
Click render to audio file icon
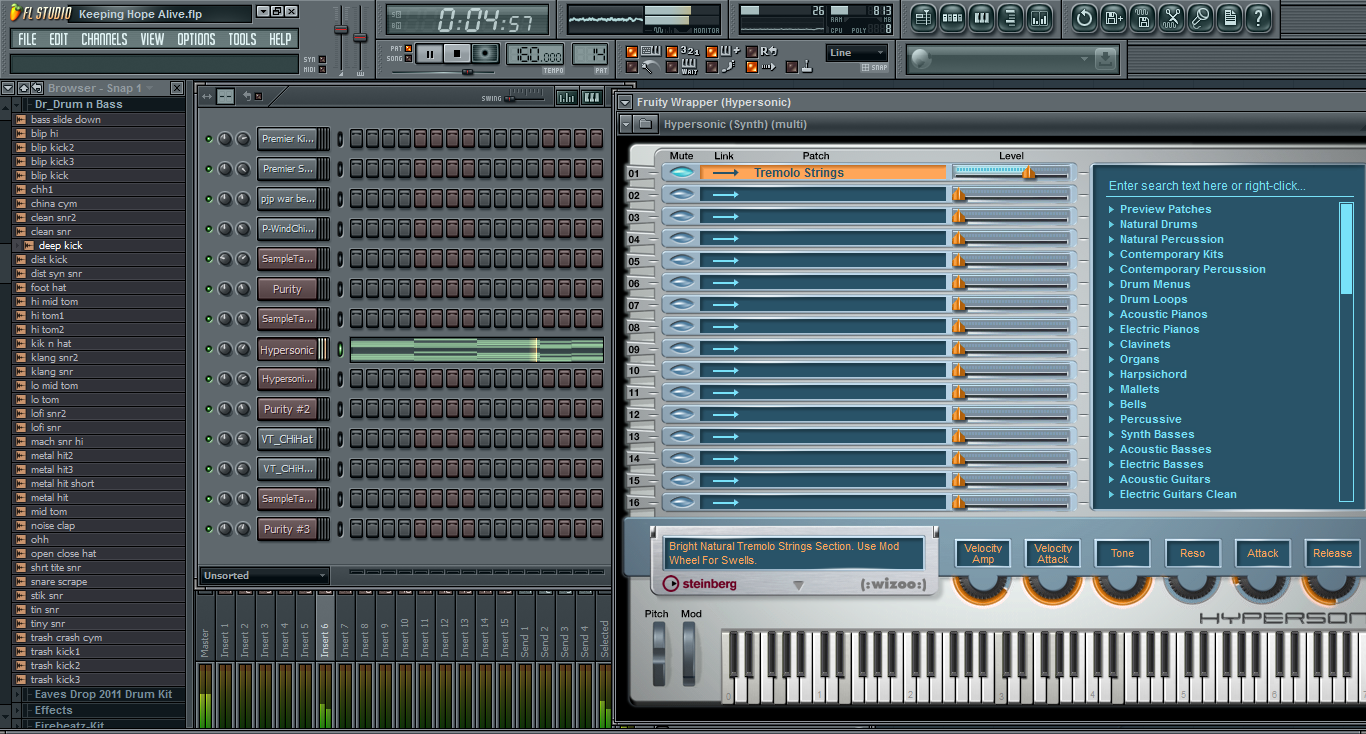point(1142,17)
